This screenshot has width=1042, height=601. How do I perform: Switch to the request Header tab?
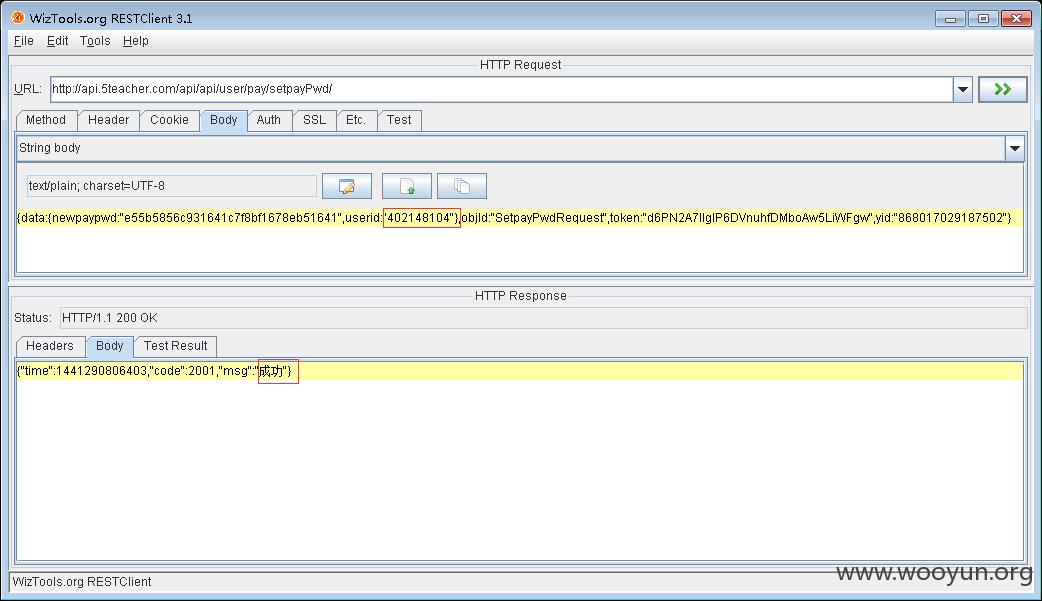(x=108, y=120)
